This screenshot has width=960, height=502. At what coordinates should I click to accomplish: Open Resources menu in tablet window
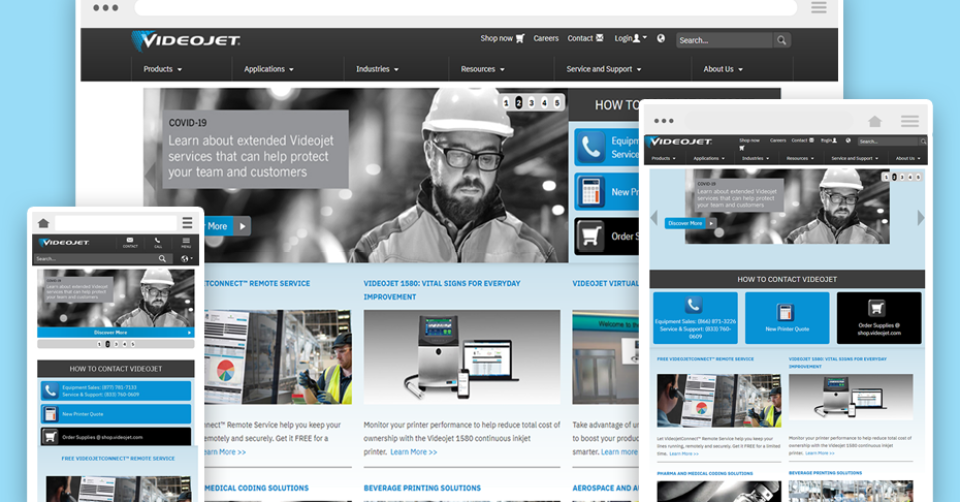[x=800, y=158]
